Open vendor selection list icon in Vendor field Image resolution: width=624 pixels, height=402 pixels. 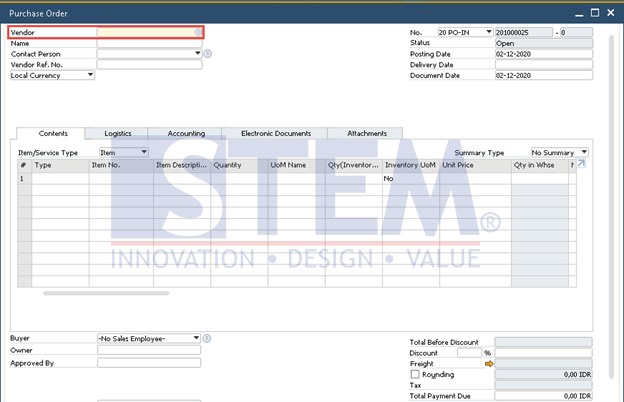coord(198,32)
